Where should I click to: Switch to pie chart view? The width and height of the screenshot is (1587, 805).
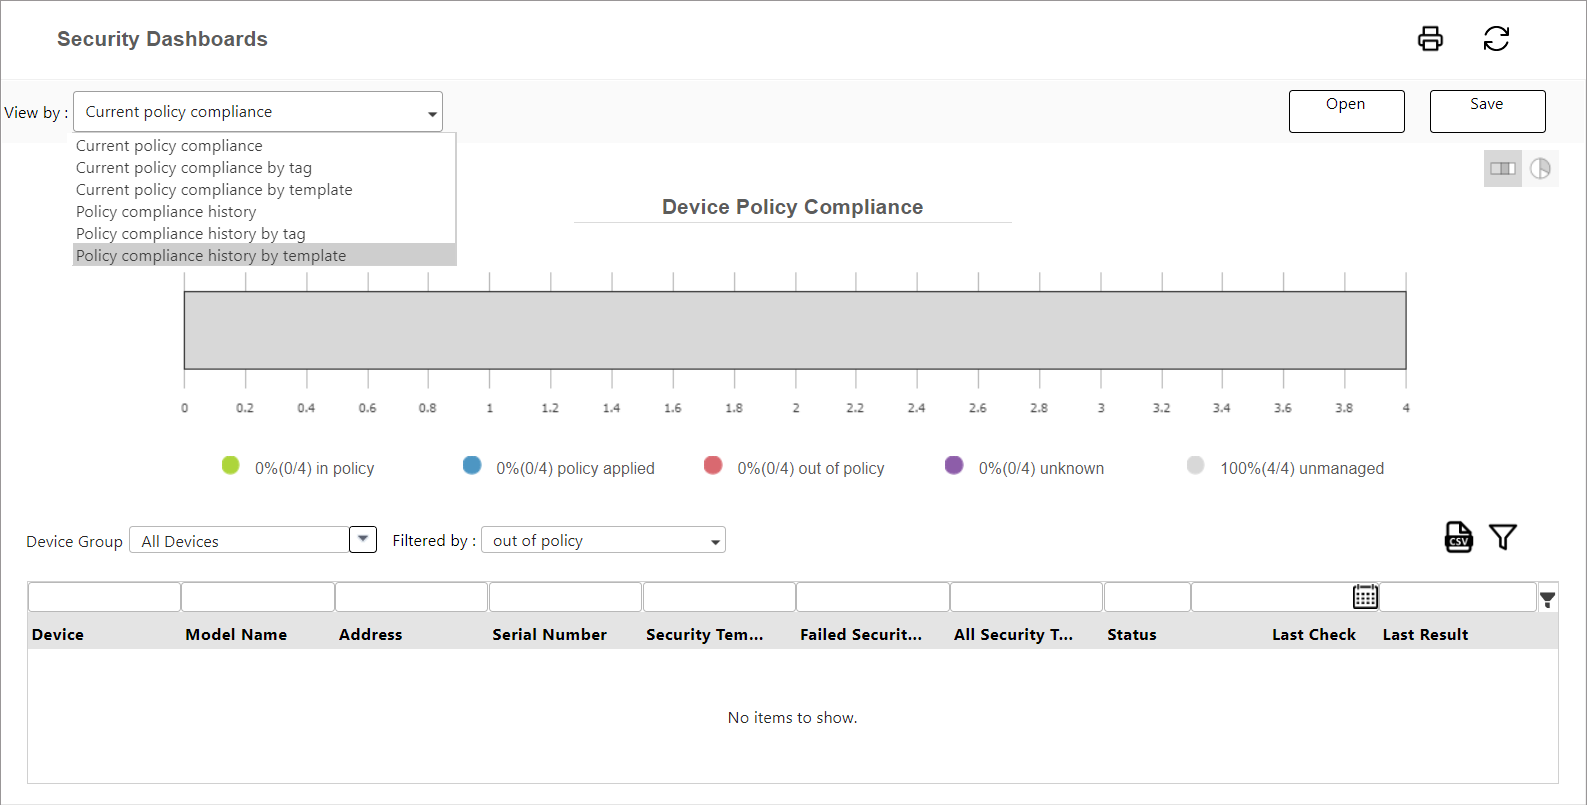pos(1540,168)
